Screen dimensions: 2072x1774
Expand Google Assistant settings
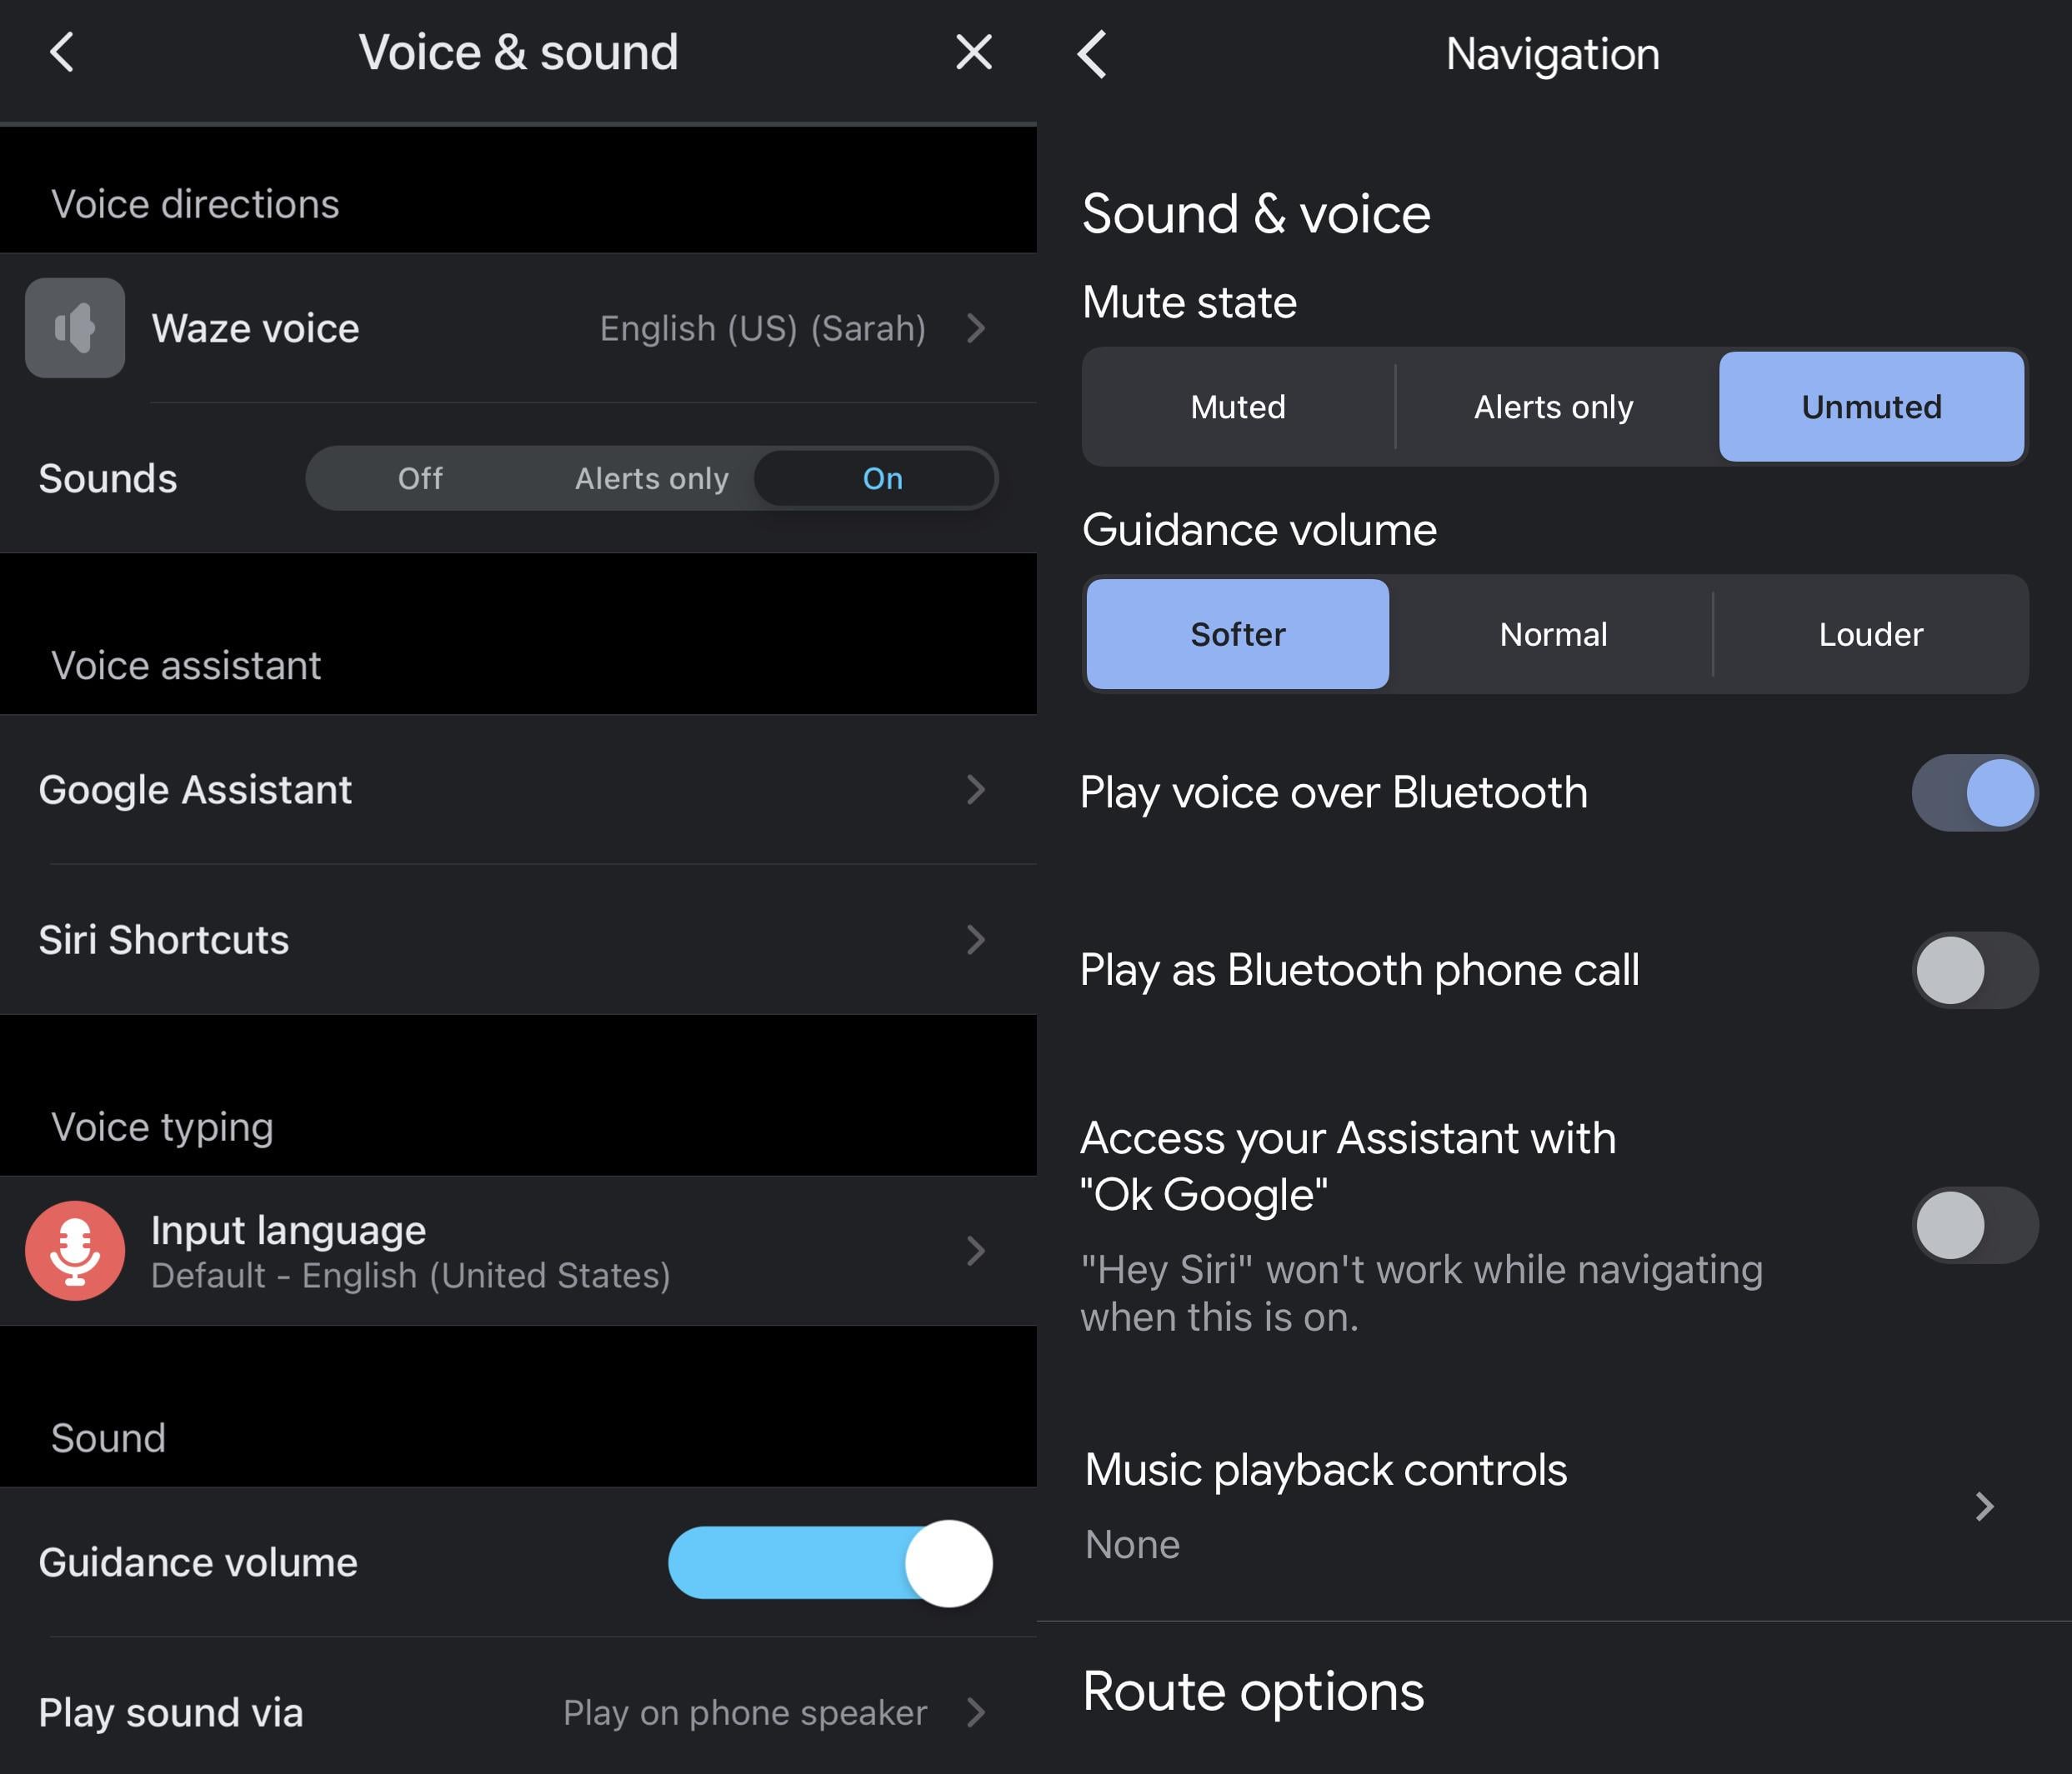coord(518,790)
